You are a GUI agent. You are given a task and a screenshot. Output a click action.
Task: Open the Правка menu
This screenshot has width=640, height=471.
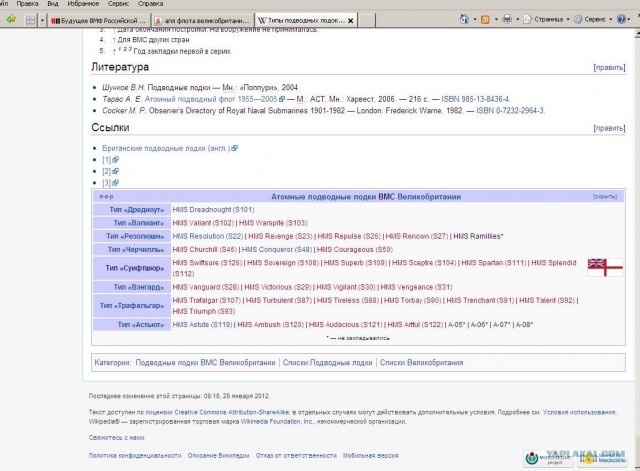tap(27, 4)
